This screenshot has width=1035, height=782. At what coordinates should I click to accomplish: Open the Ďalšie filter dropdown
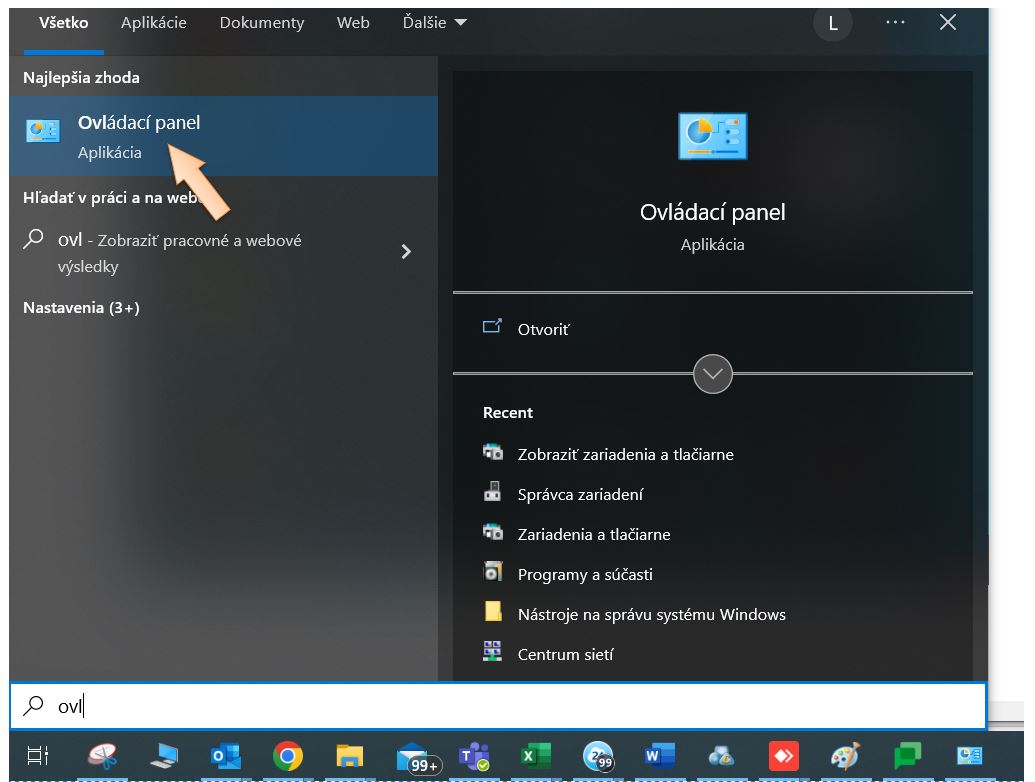434,22
